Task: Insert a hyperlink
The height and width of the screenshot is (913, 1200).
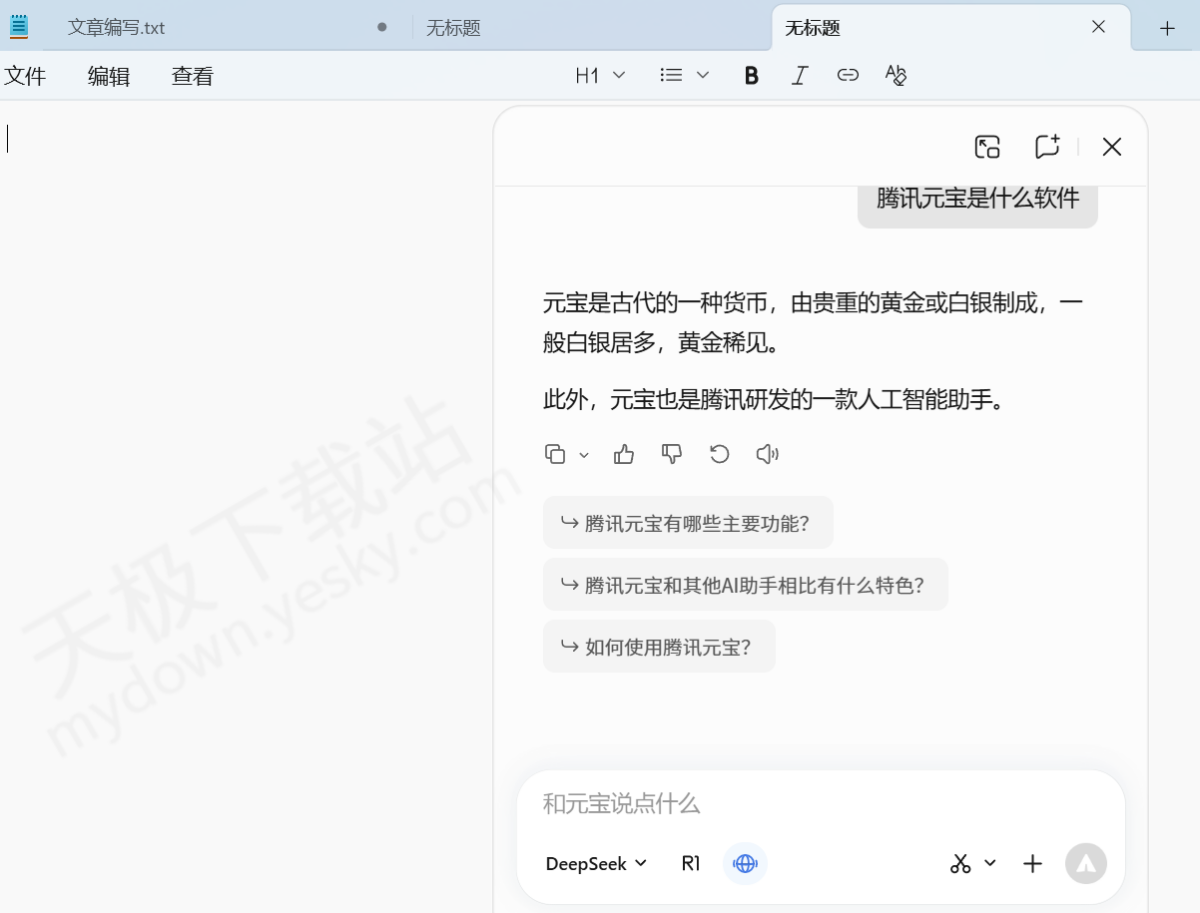Action: tap(847, 74)
